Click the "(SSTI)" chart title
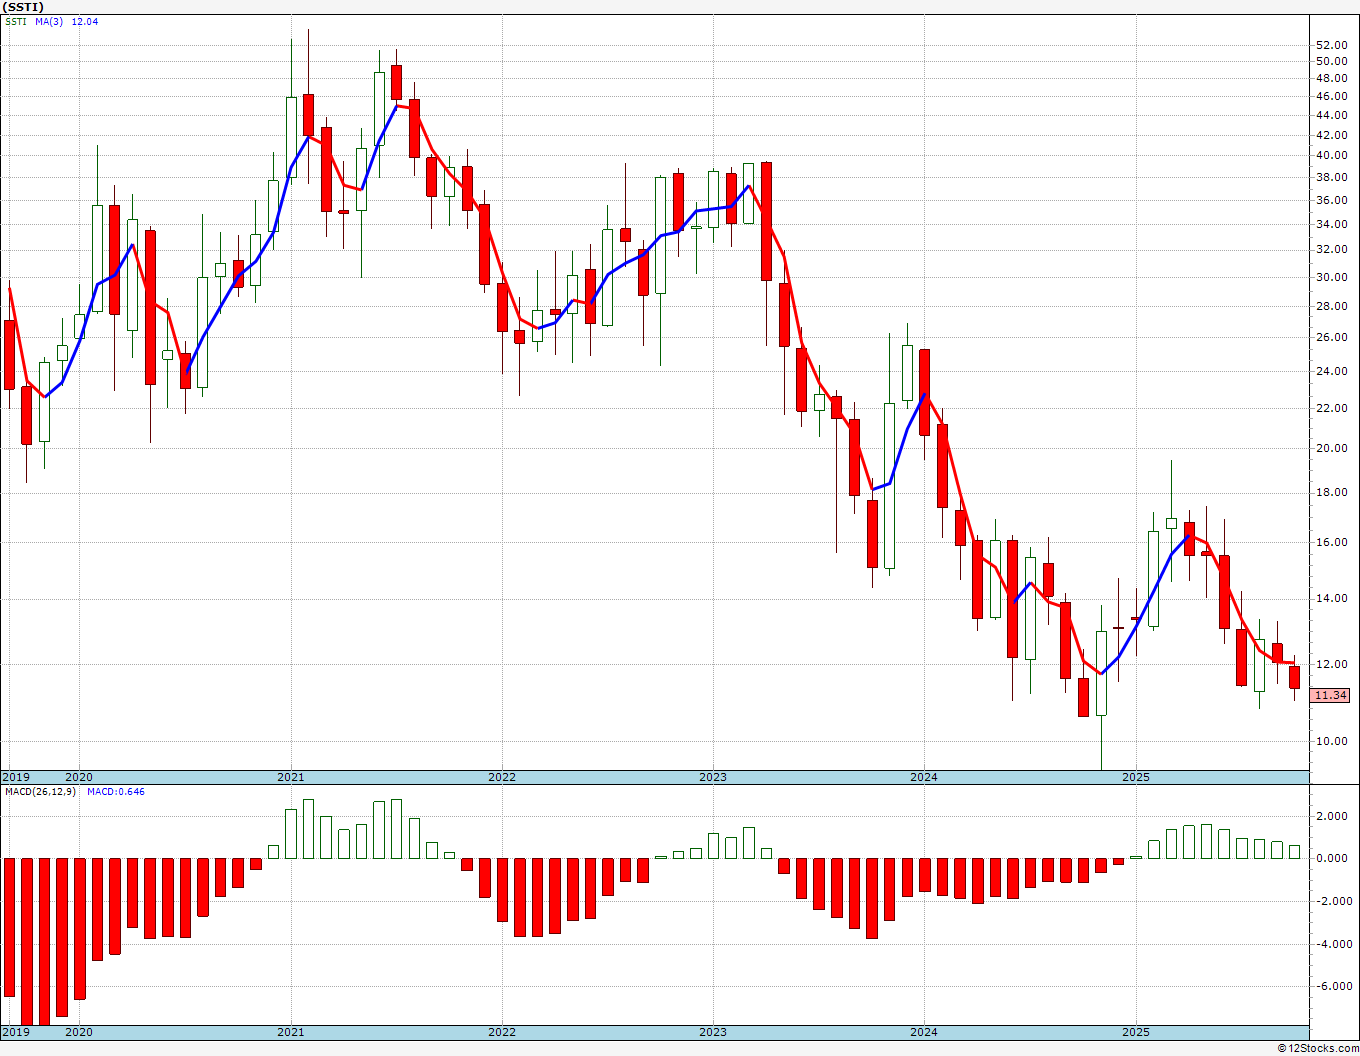Viewport: 1360px width, 1056px height. click(x=23, y=7)
